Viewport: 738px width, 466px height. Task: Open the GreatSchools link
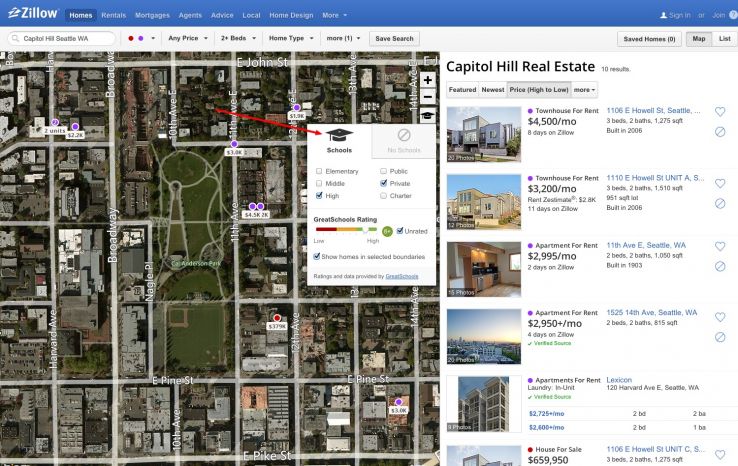click(401, 276)
